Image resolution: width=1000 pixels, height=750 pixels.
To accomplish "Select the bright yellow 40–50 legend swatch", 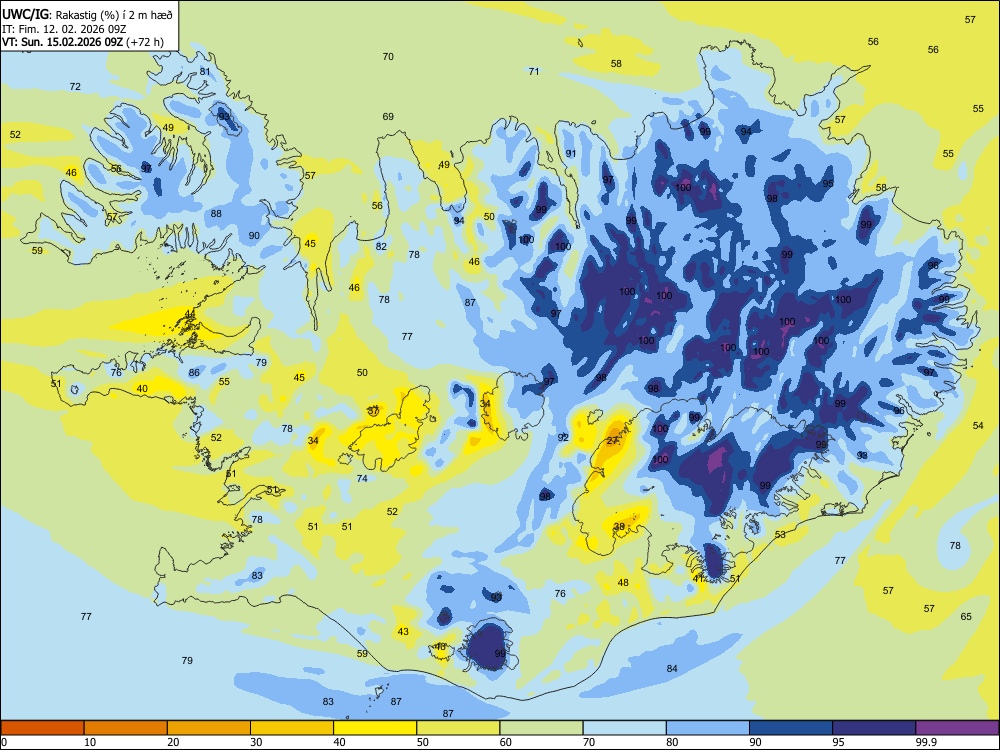I will coord(375,728).
